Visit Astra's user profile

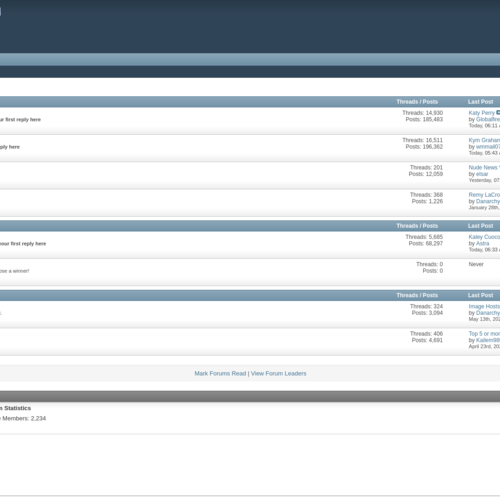click(x=482, y=243)
